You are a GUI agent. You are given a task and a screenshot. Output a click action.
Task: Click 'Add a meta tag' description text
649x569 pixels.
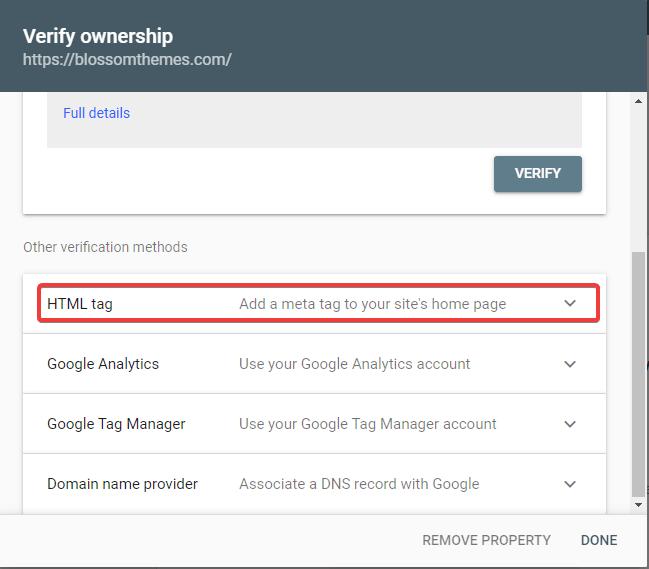pos(372,304)
